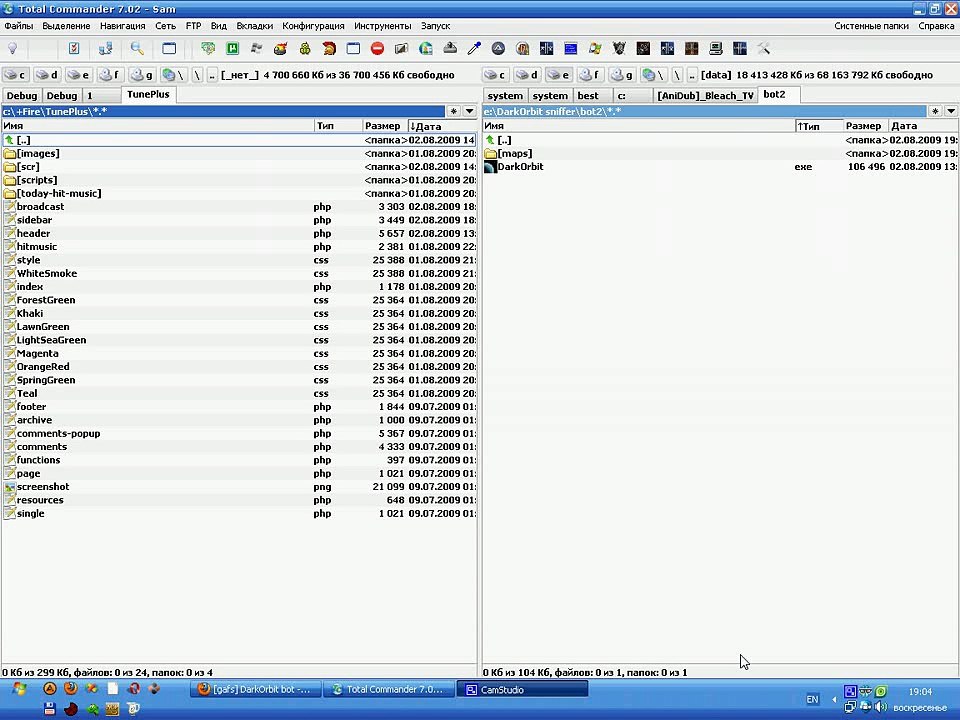Click the network computers toolbar icon

click(x=105, y=48)
